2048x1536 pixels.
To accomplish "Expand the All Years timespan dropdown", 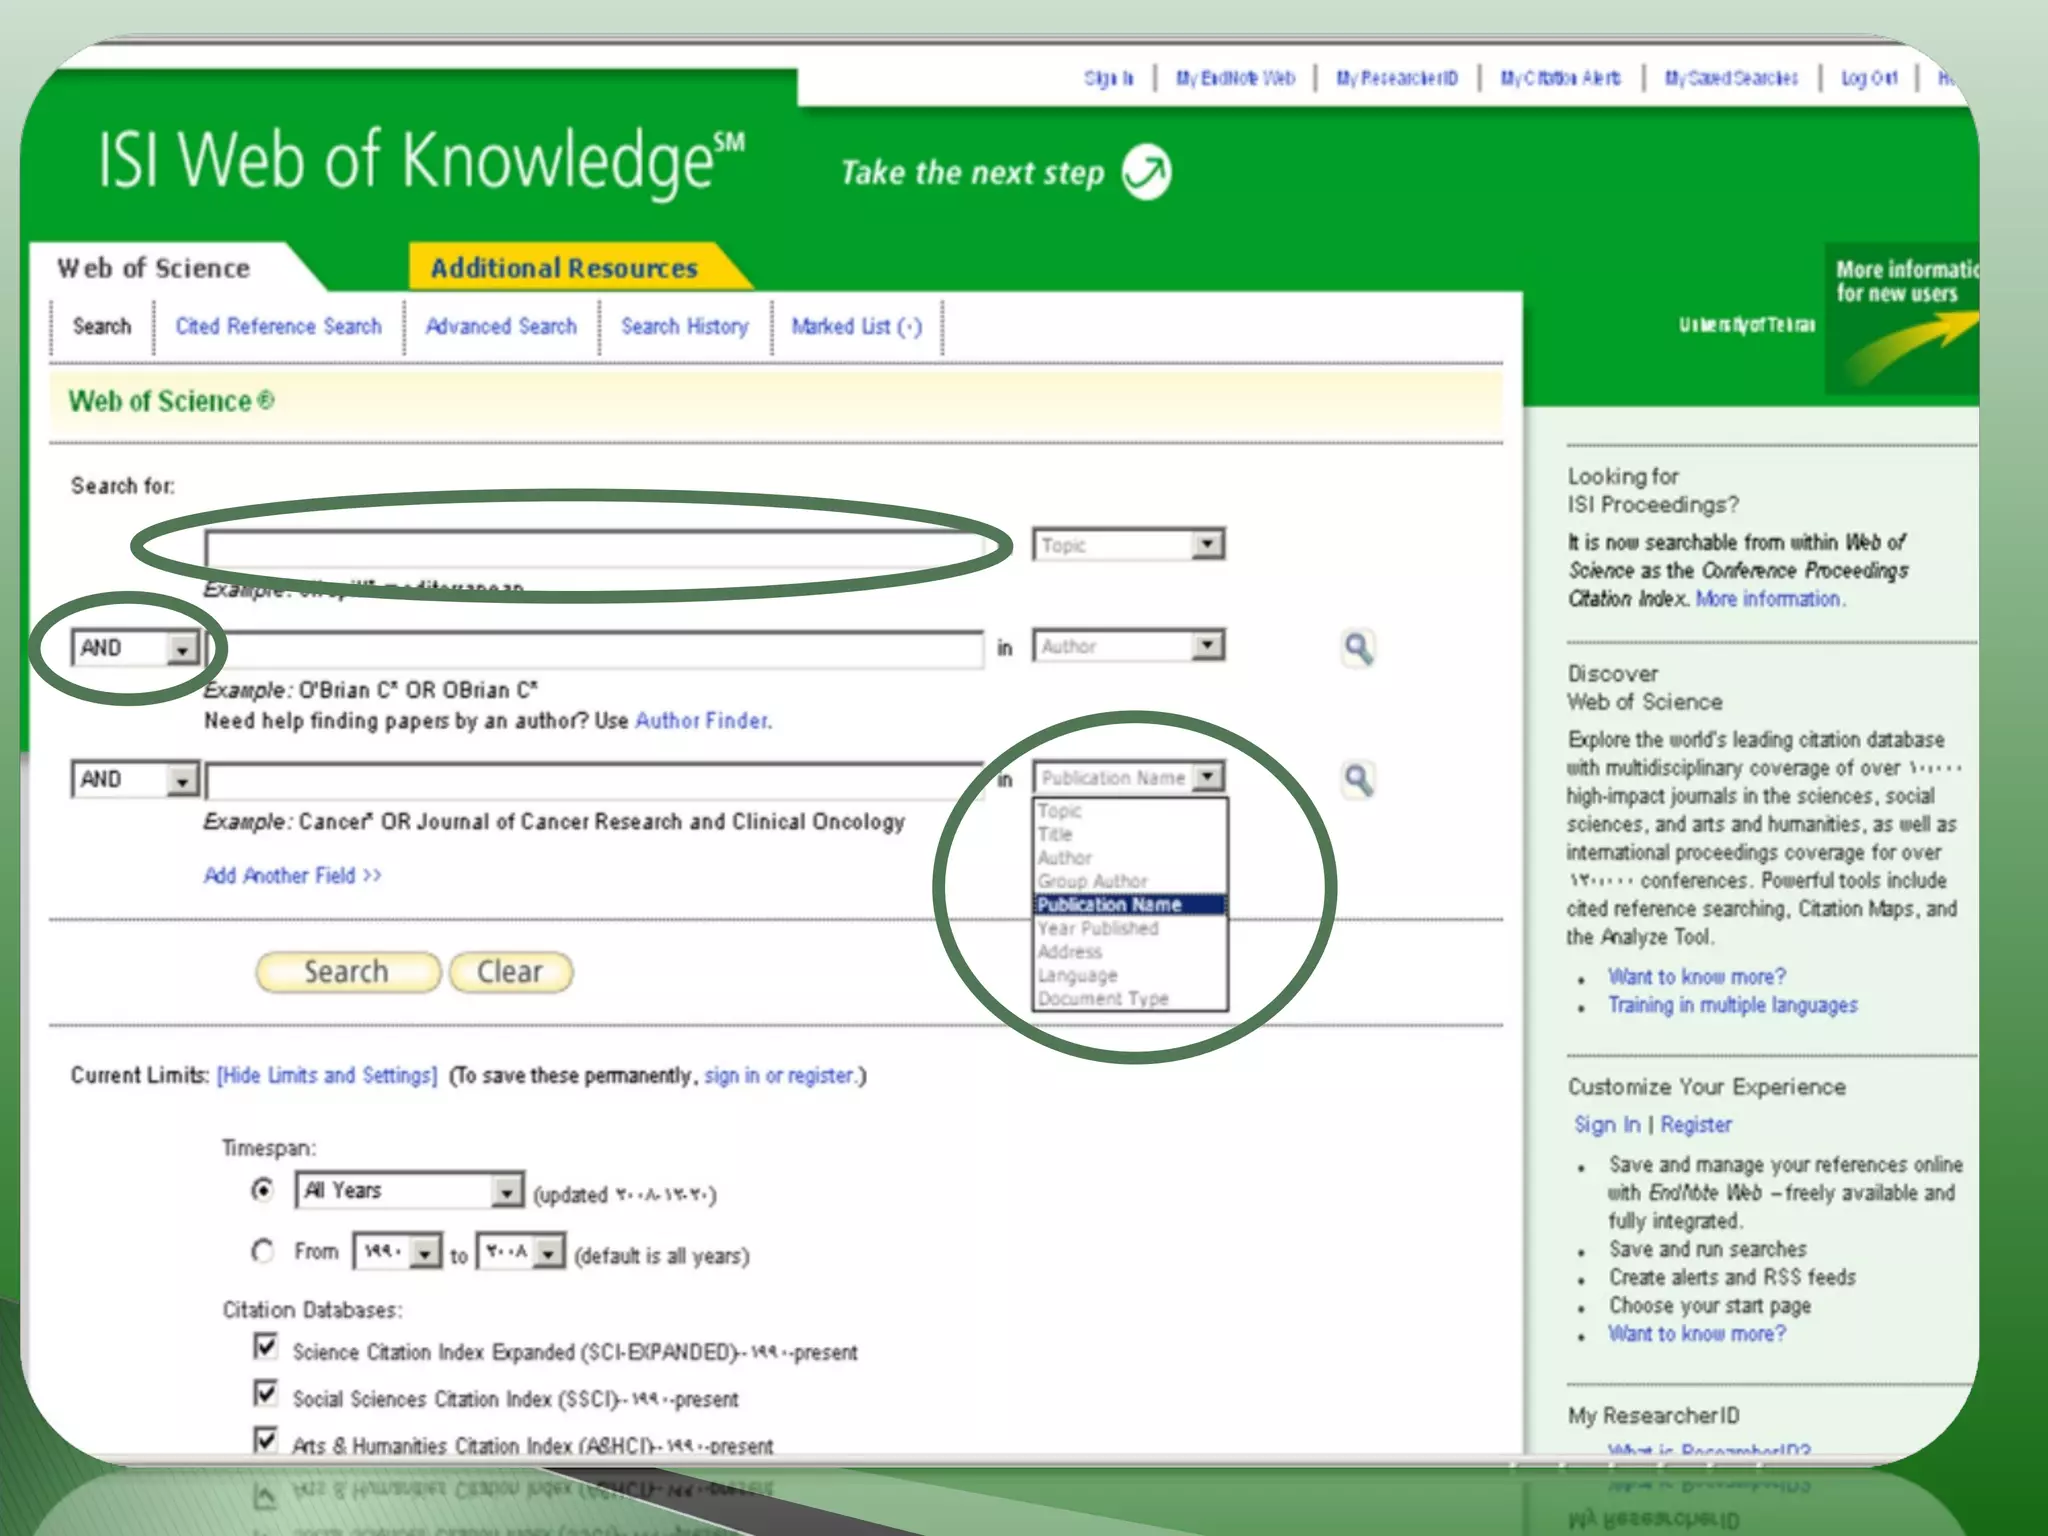I will (x=507, y=1191).
